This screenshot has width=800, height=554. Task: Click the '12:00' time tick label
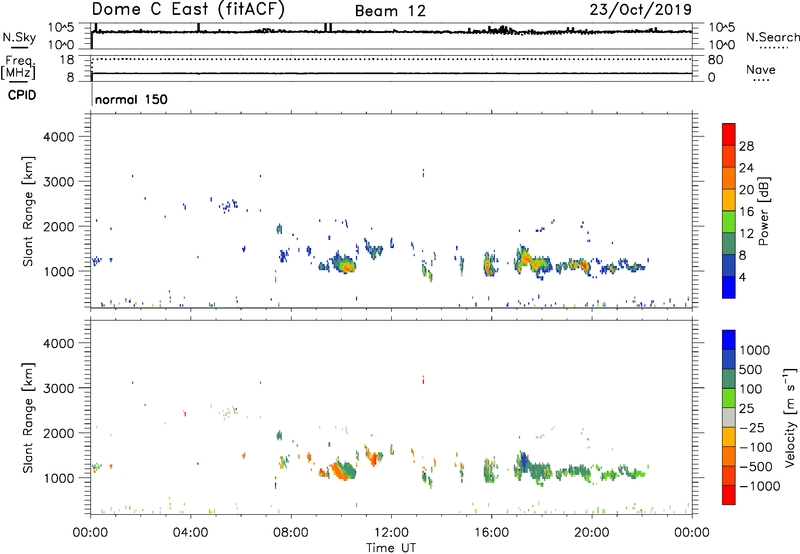pos(391,533)
